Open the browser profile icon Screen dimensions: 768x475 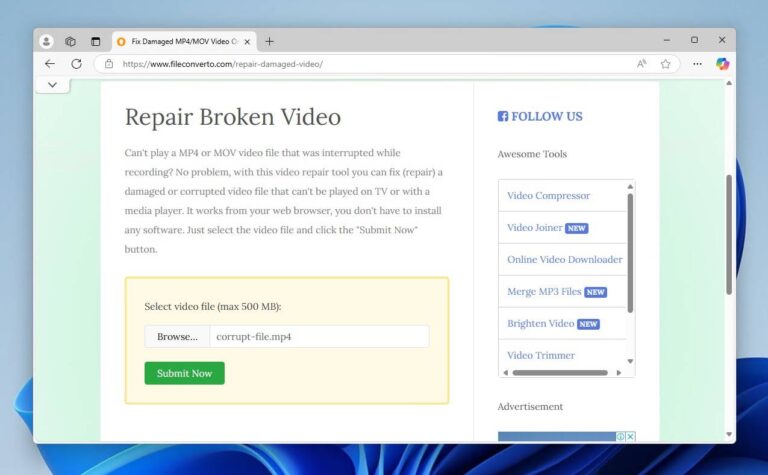(46, 42)
